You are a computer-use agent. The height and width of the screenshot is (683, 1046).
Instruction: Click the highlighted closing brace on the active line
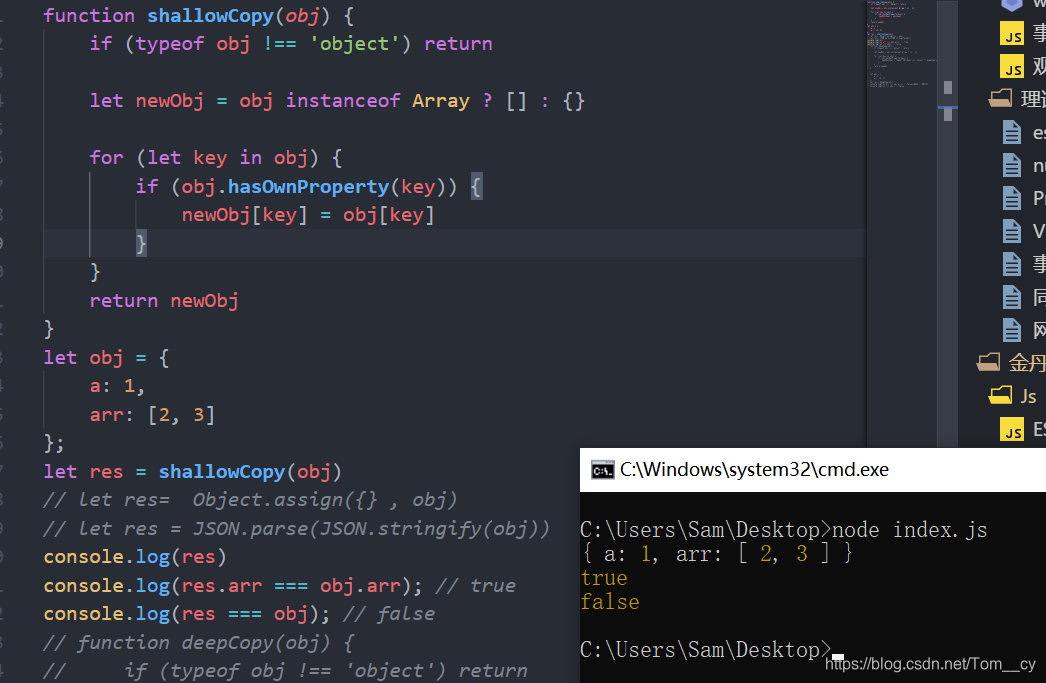(141, 243)
